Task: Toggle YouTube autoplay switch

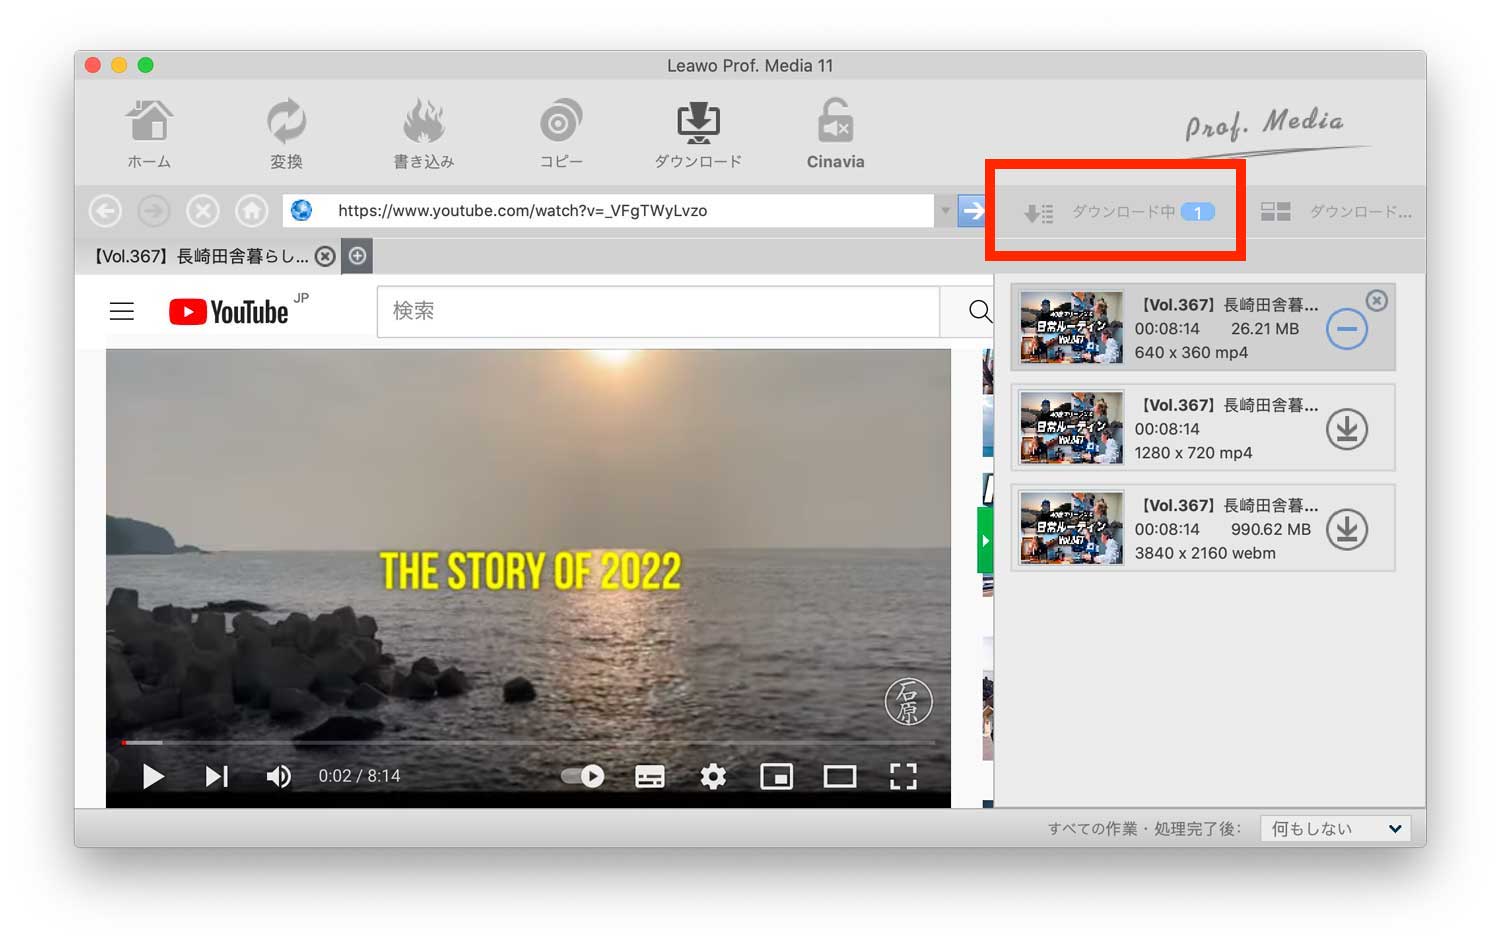Action: [583, 776]
